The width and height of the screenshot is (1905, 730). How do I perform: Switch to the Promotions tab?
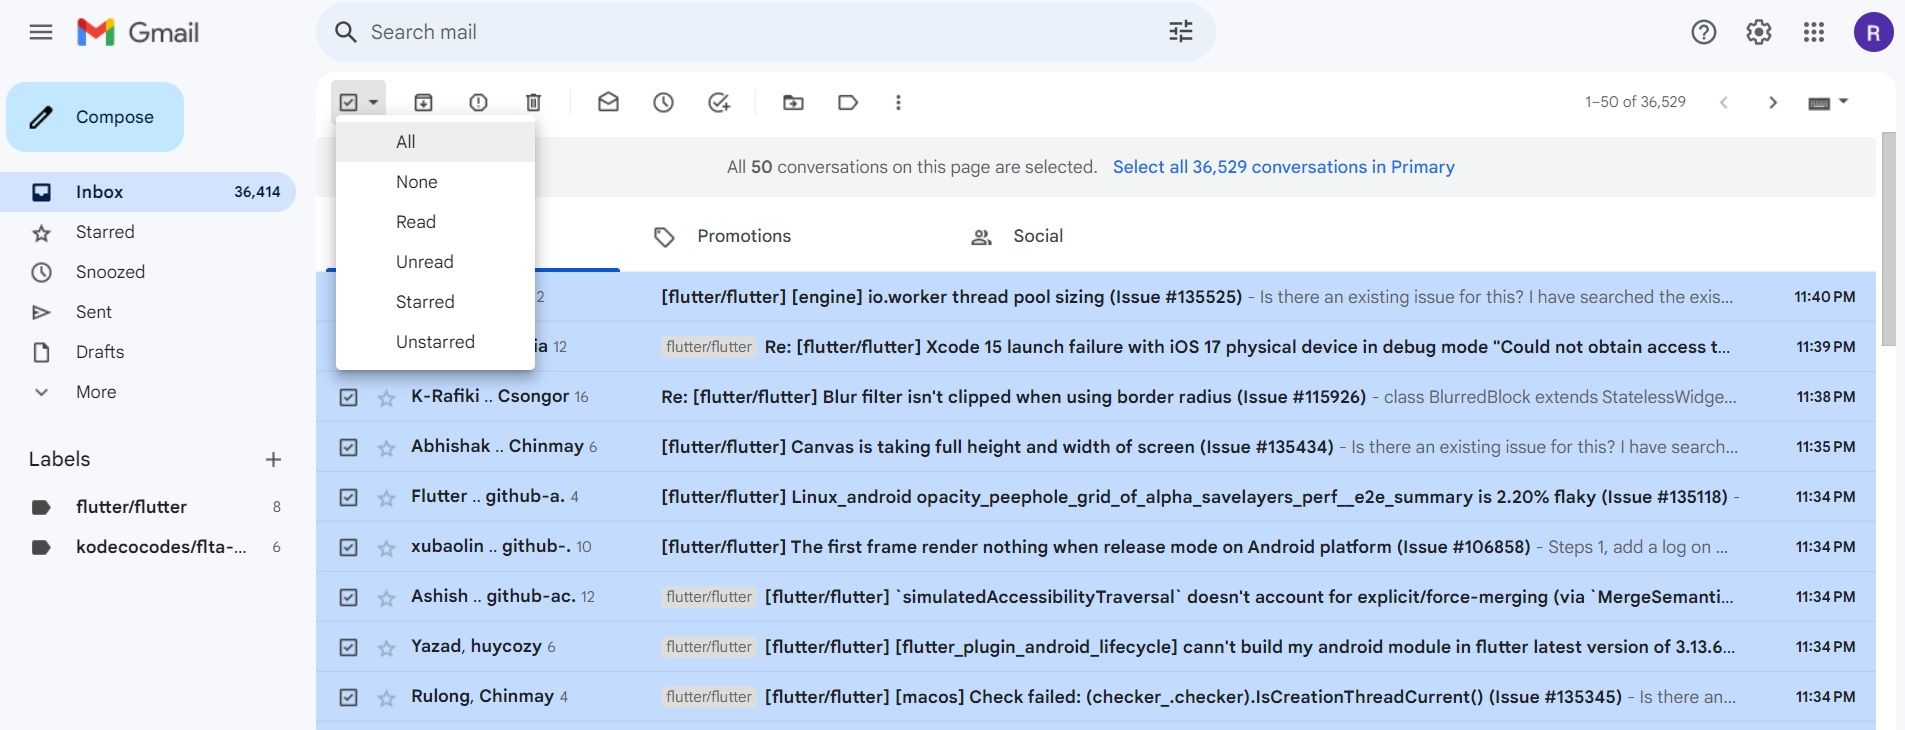[743, 236]
